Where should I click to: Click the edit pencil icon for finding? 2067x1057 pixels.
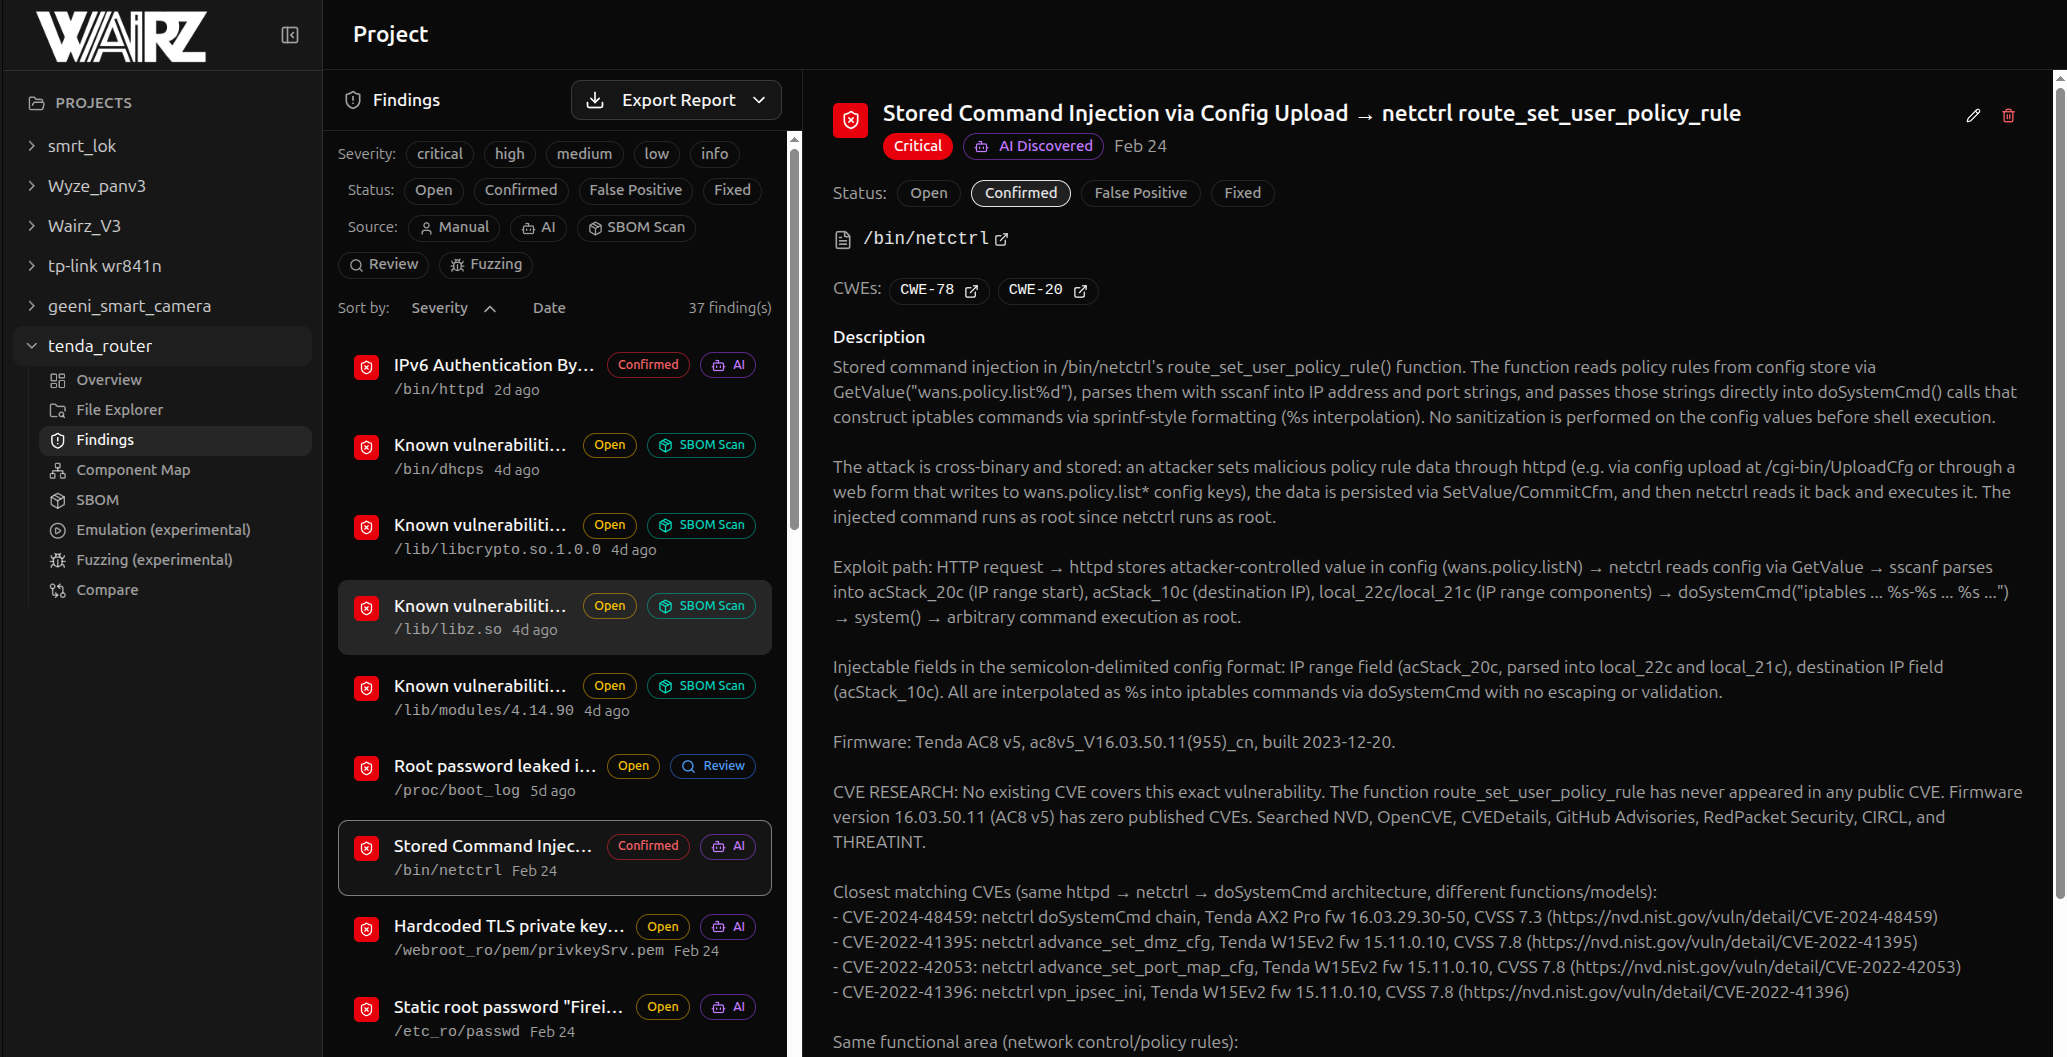pyautogui.click(x=1973, y=116)
